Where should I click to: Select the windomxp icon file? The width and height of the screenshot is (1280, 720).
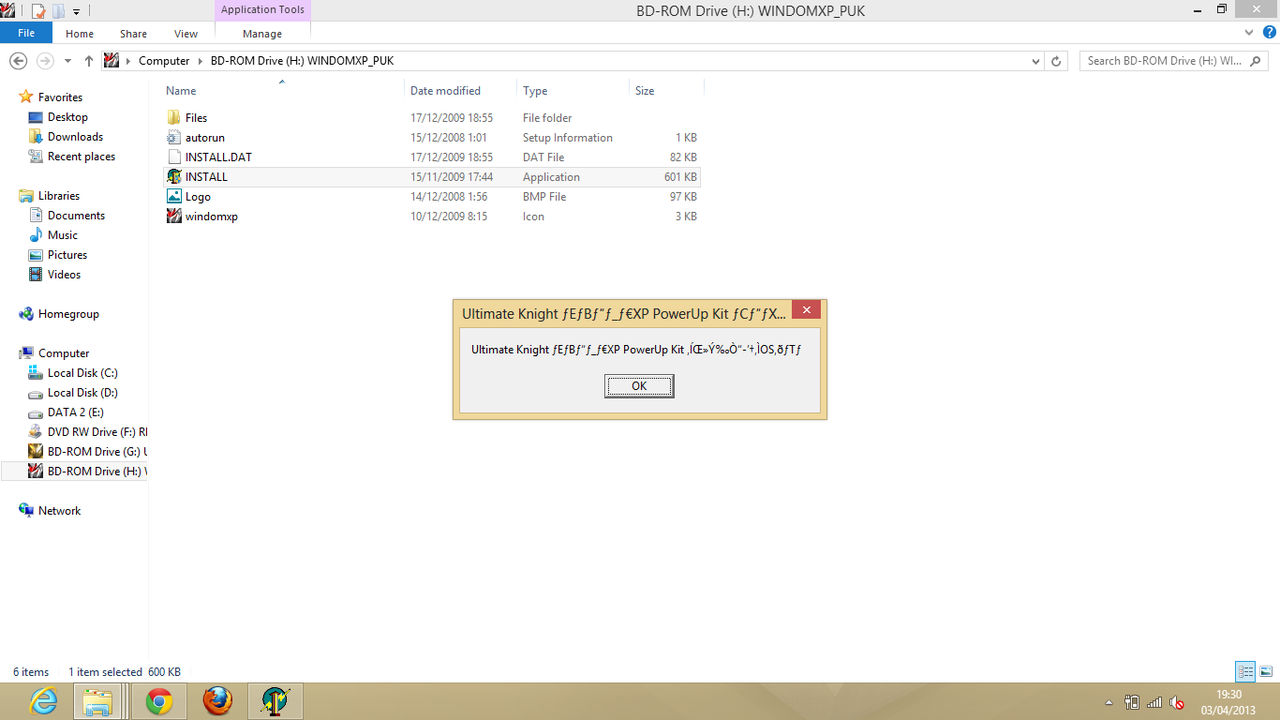(x=174, y=216)
